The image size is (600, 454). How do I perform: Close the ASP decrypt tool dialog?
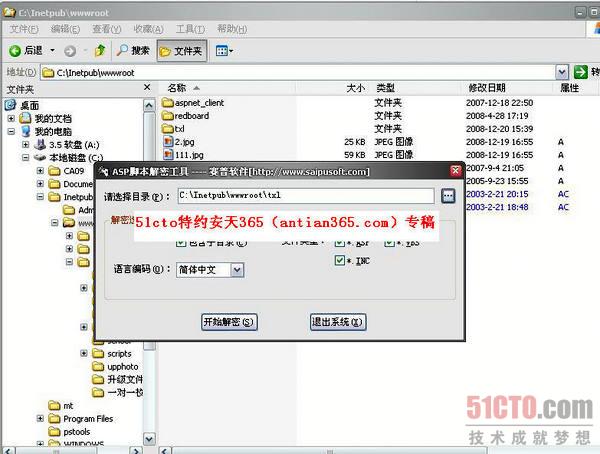[455, 171]
